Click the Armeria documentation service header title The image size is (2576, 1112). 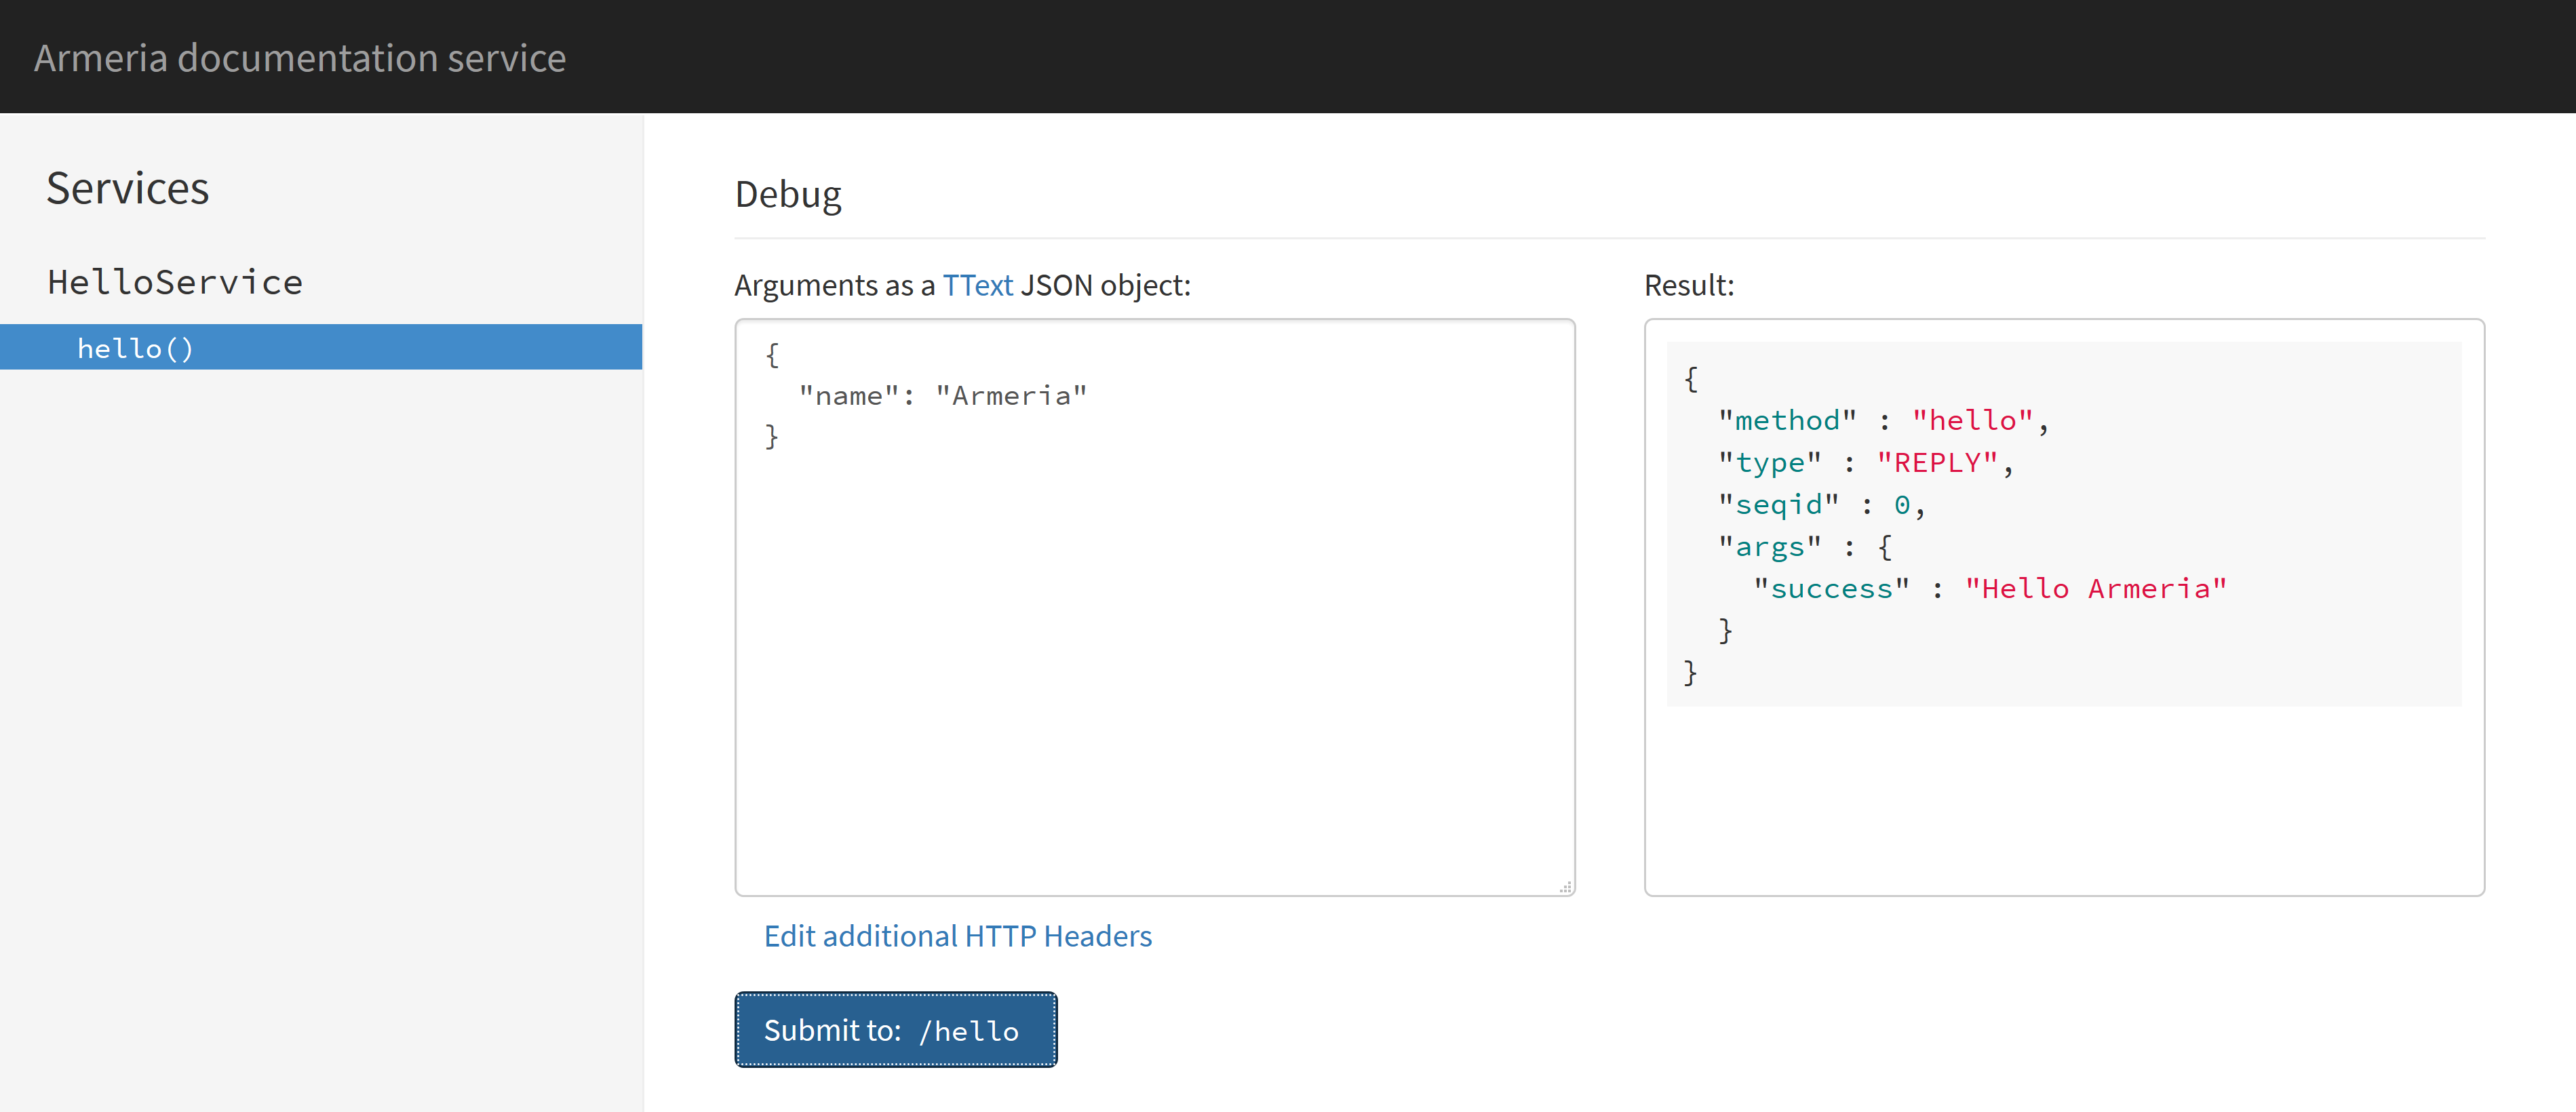(x=300, y=58)
